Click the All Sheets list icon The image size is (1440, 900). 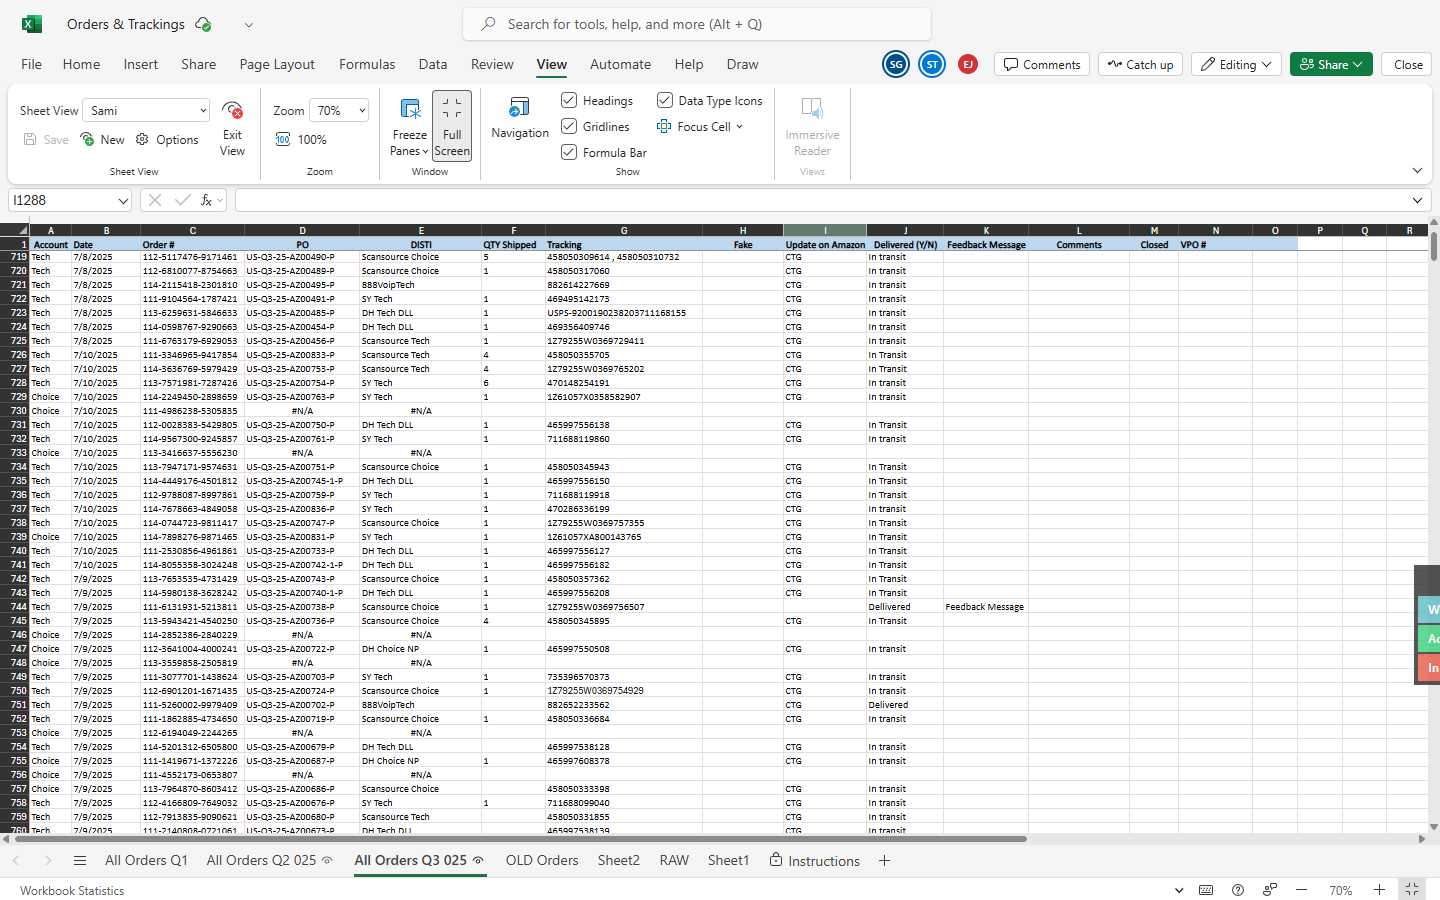[x=80, y=860]
